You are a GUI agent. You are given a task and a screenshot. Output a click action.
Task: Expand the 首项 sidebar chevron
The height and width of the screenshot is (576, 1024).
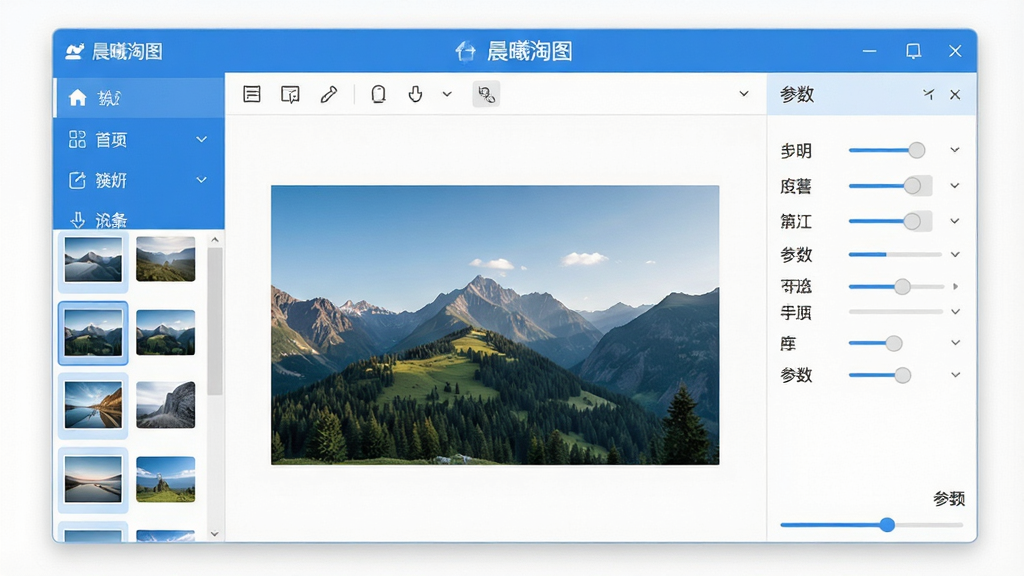(x=202, y=140)
